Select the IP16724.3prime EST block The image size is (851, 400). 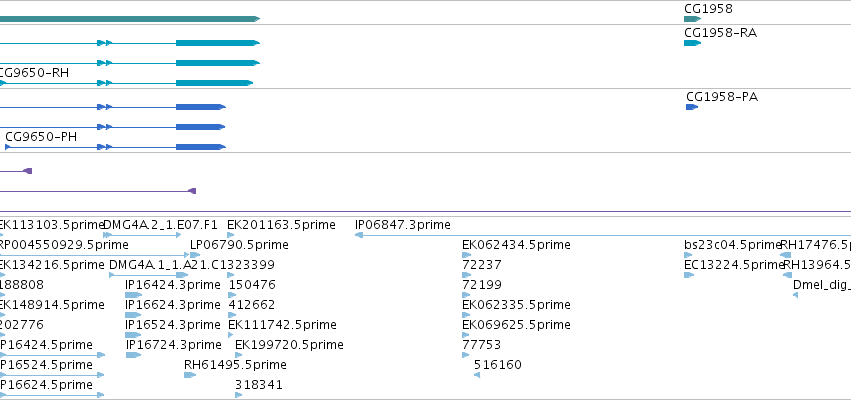tap(133, 355)
